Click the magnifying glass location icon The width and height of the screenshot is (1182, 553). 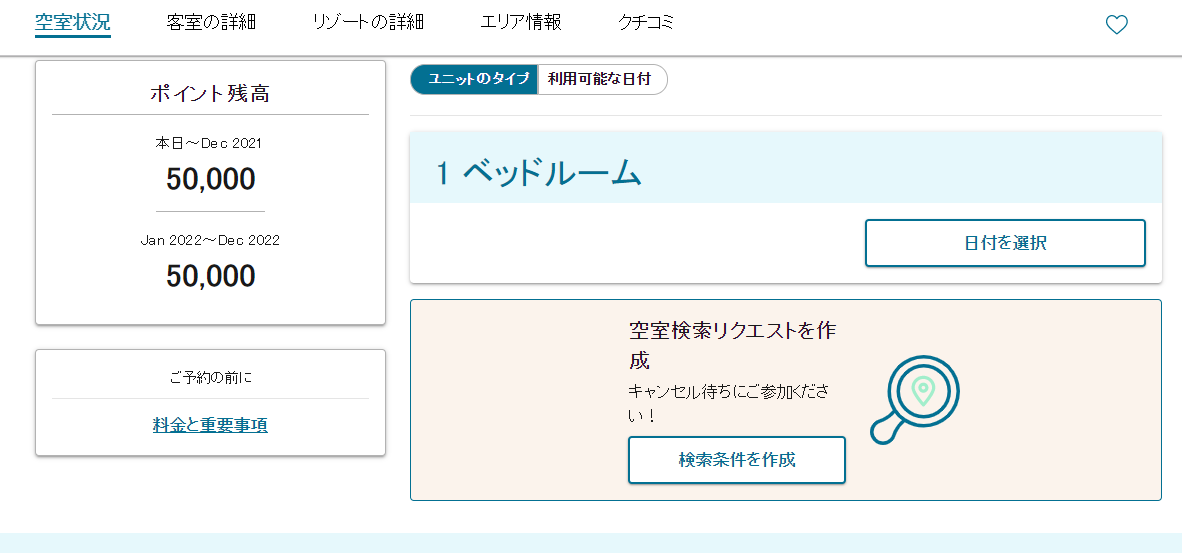point(914,399)
